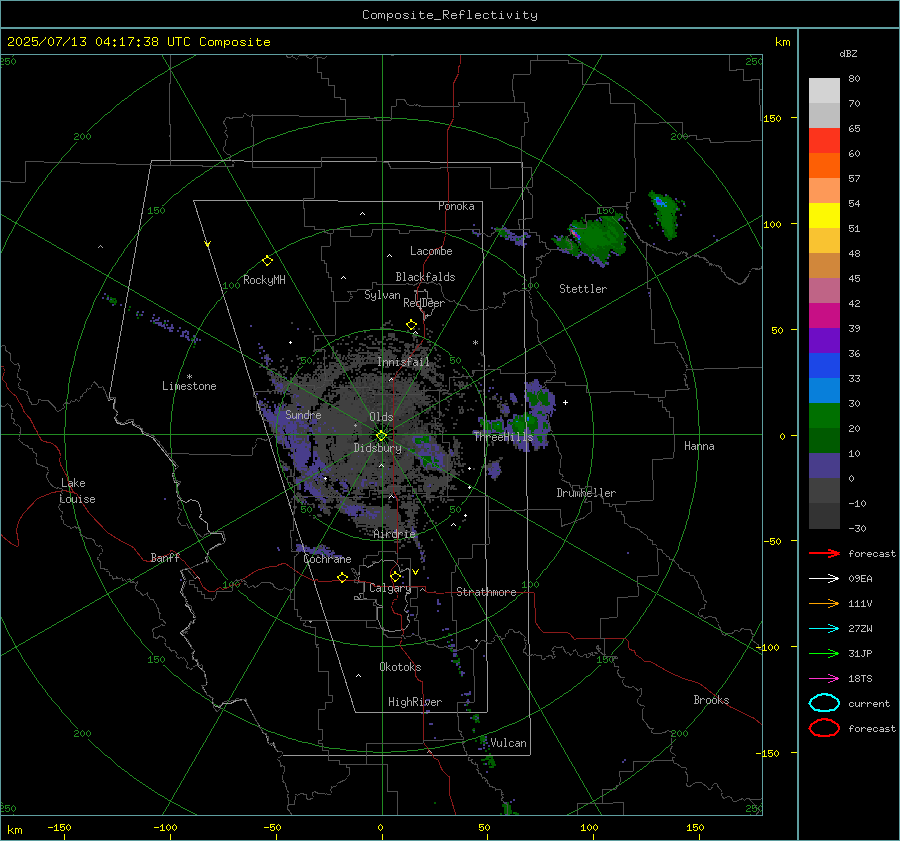
Task: Click the Strathmore town label
Action: coord(486,592)
